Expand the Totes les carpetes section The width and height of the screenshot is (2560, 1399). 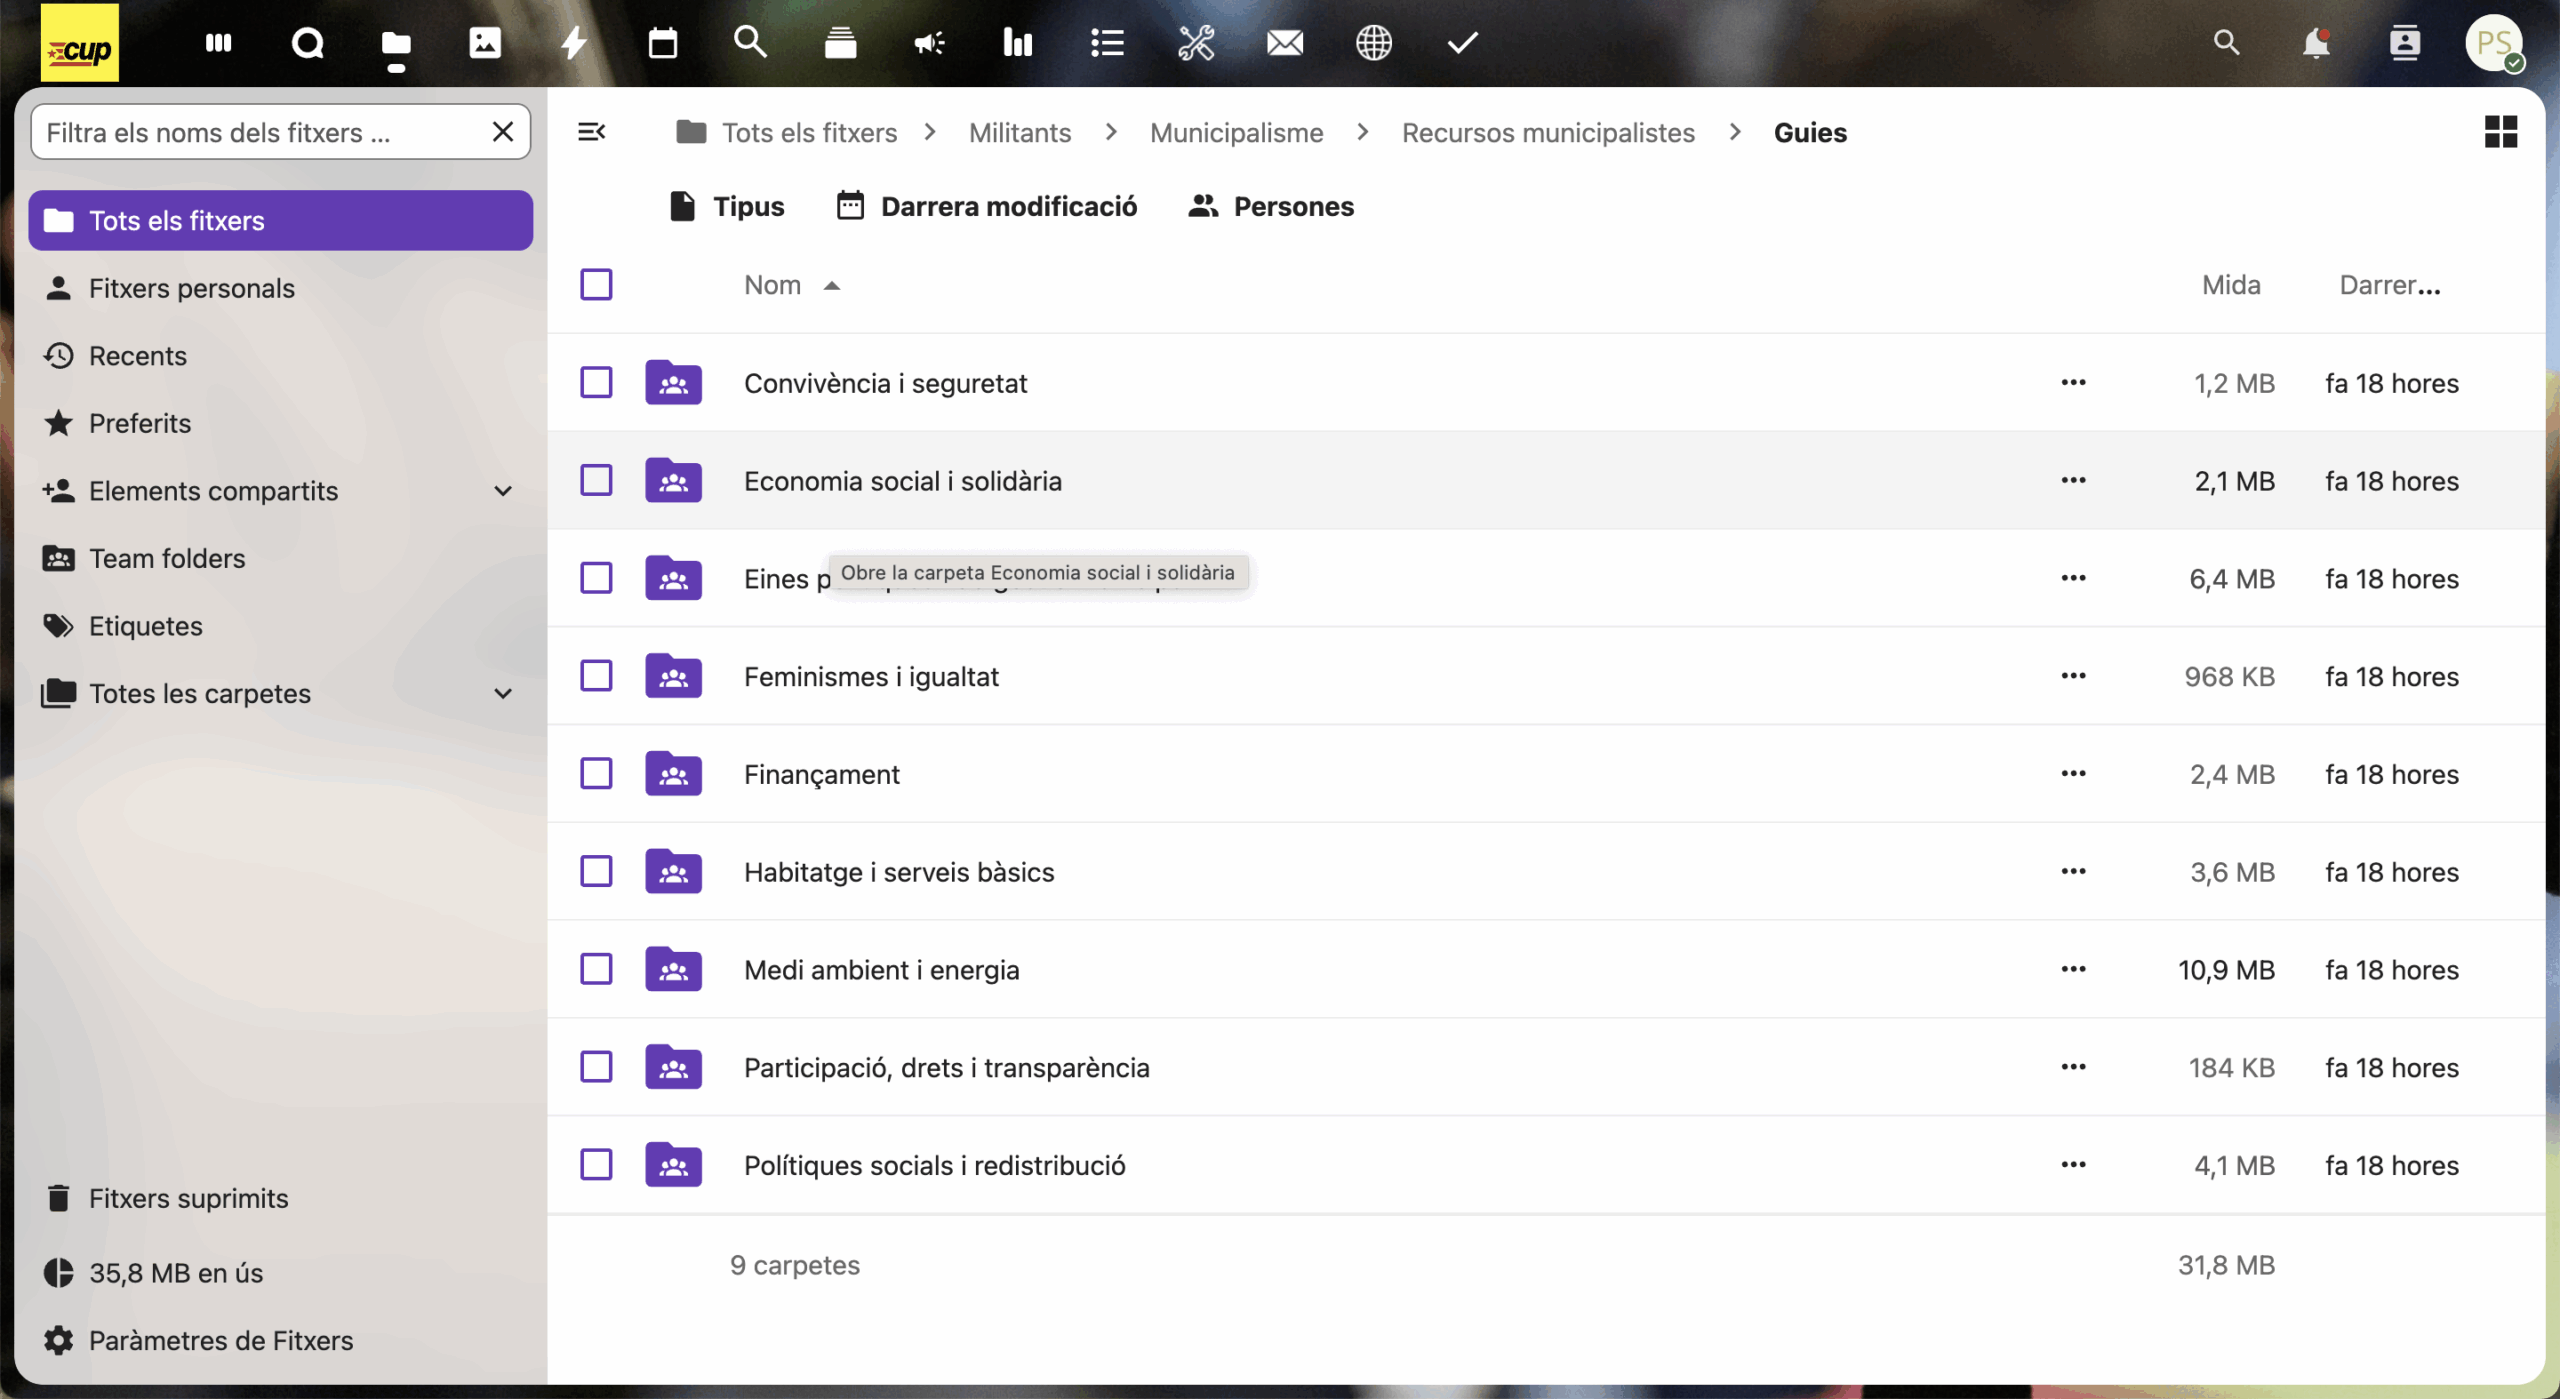(503, 694)
